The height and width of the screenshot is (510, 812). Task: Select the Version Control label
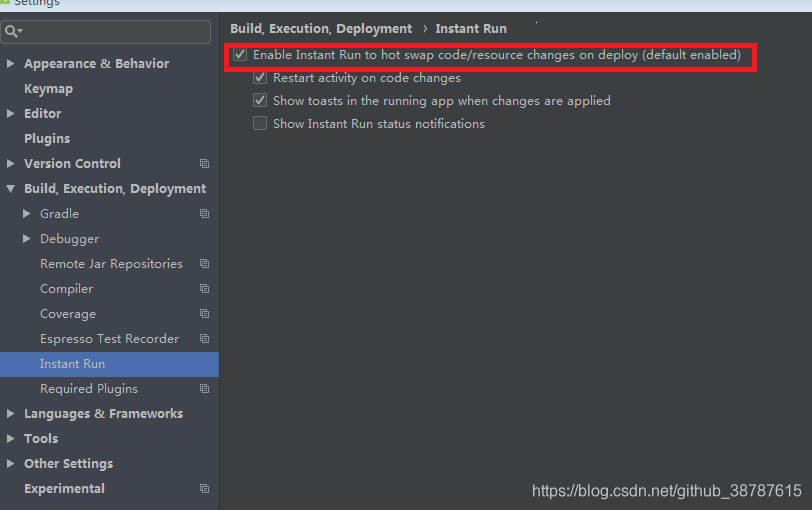click(x=72, y=164)
